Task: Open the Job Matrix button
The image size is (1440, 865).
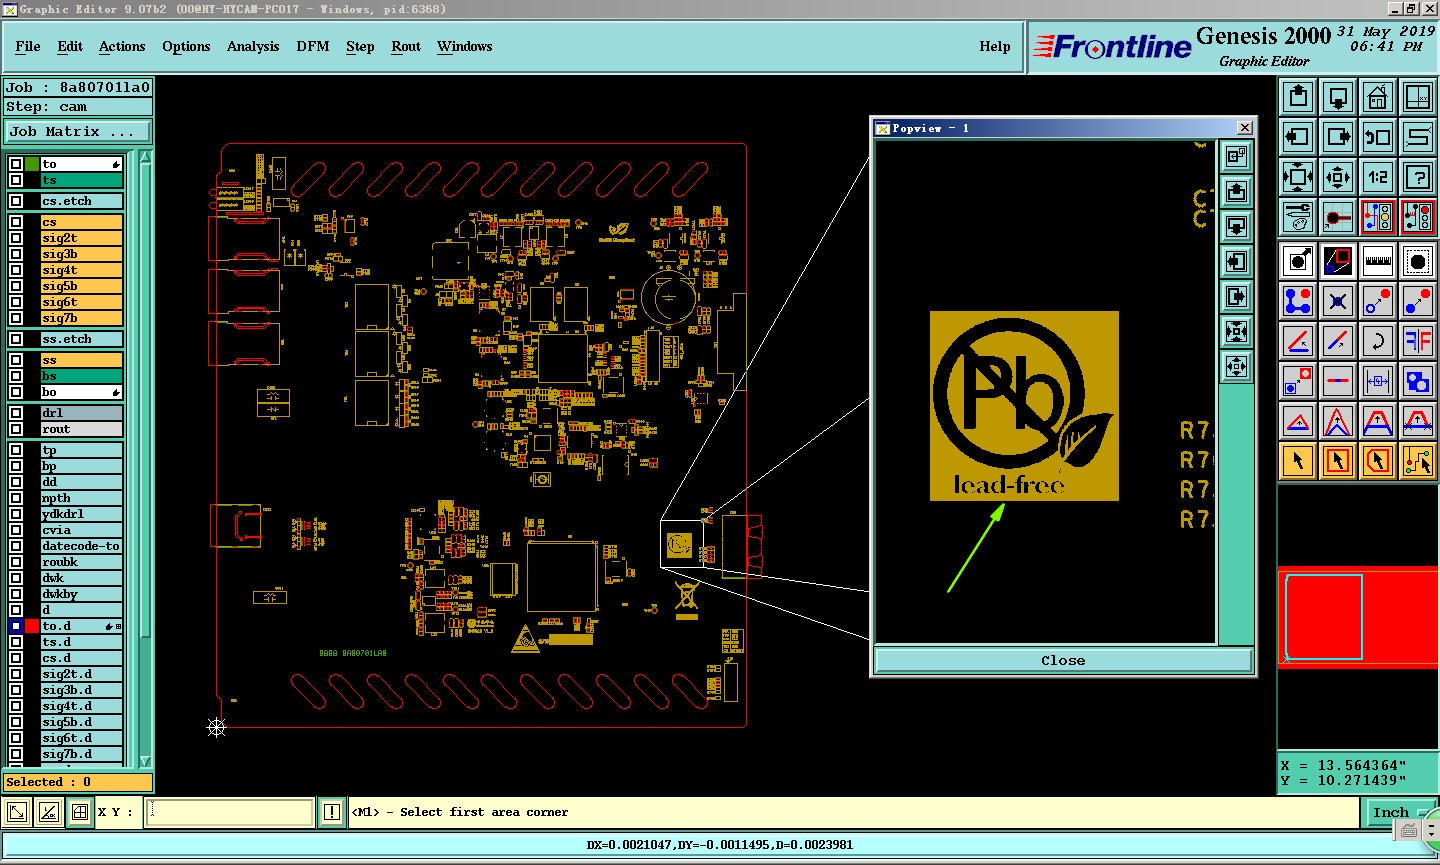Action: click(x=77, y=131)
